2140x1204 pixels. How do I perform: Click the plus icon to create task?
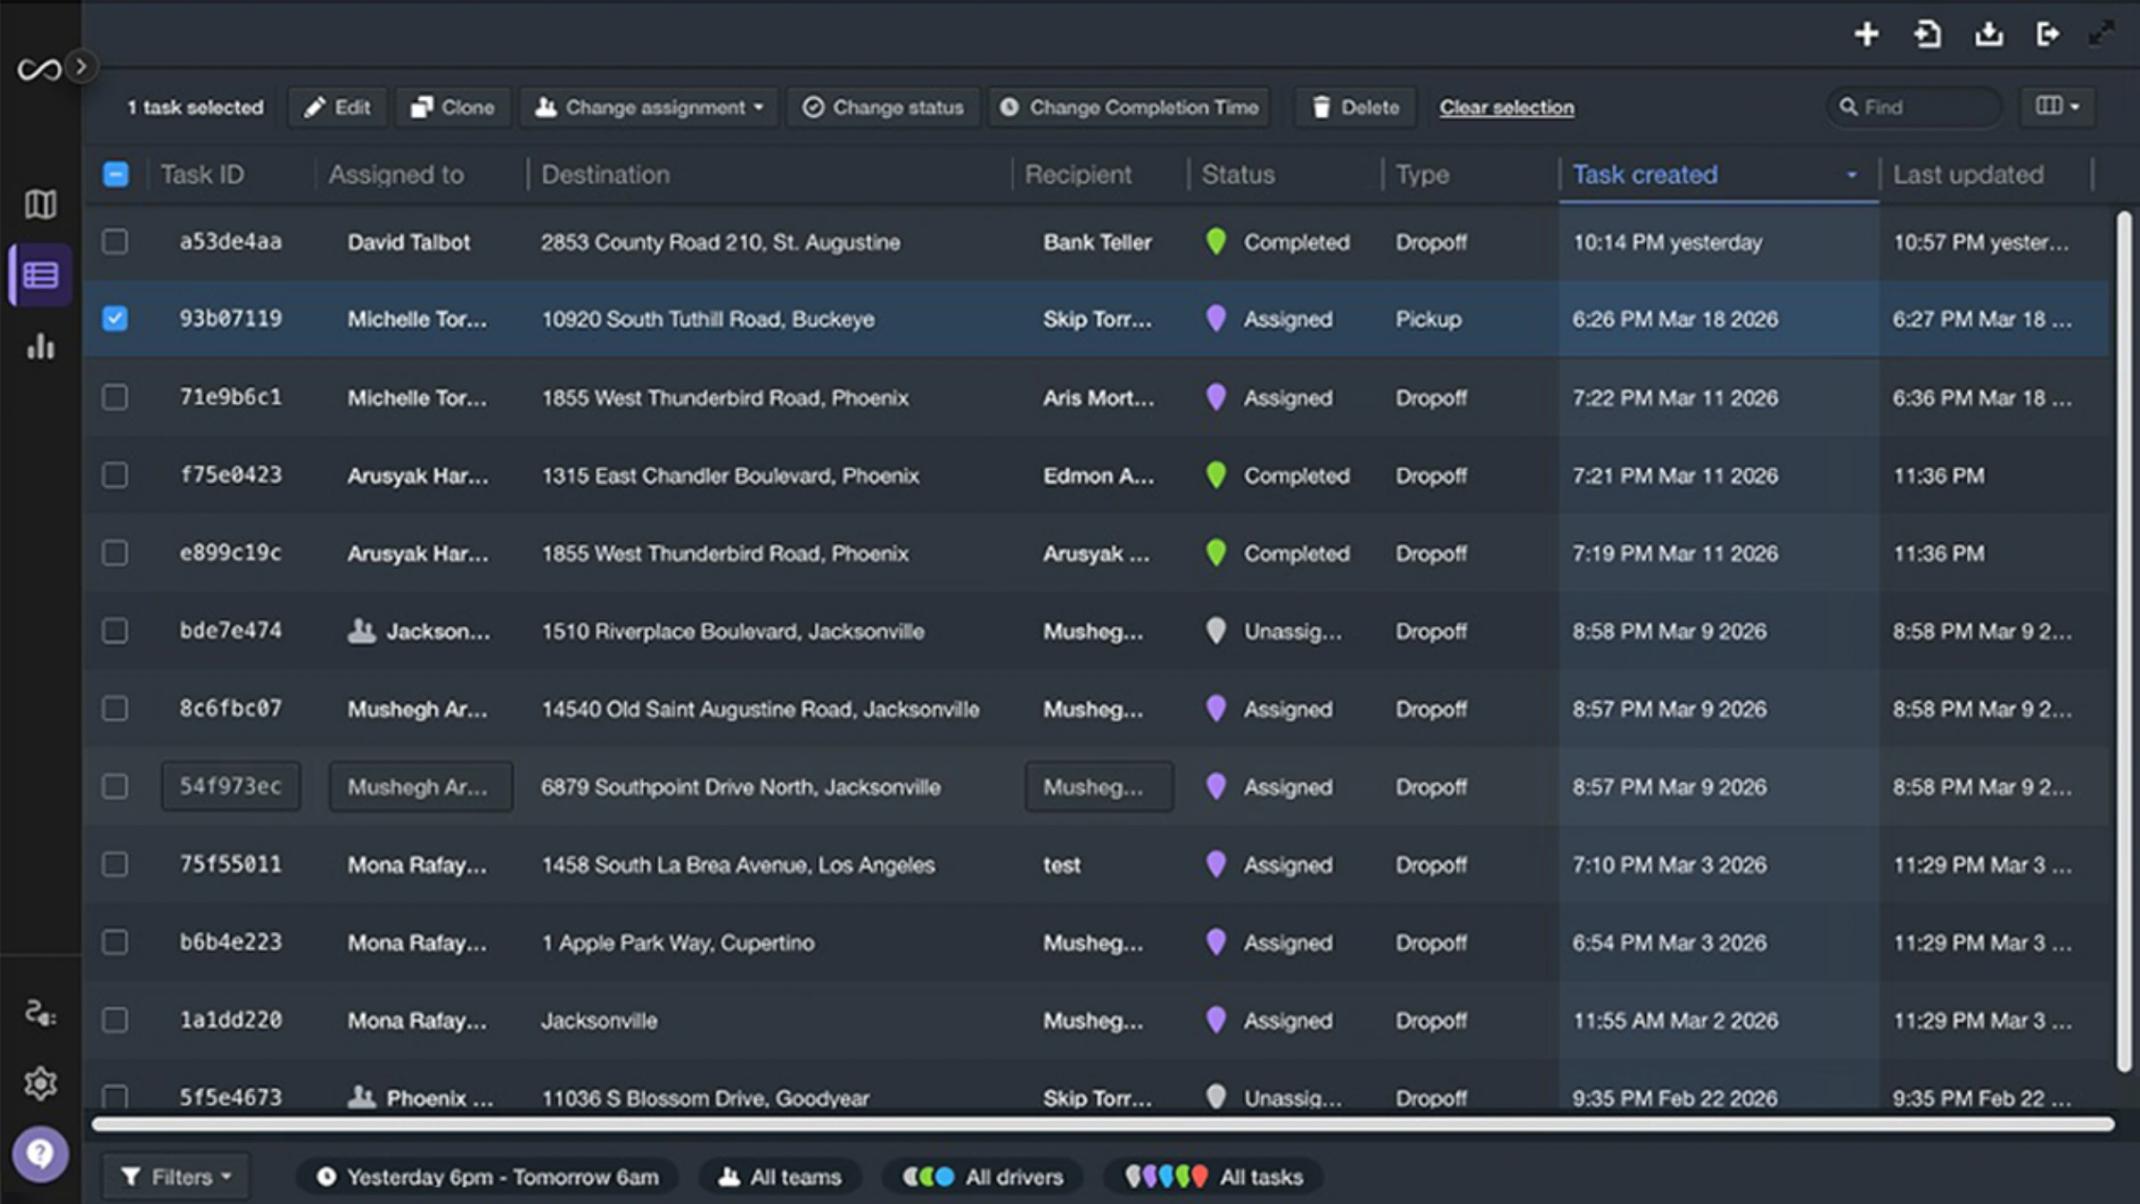1866,34
